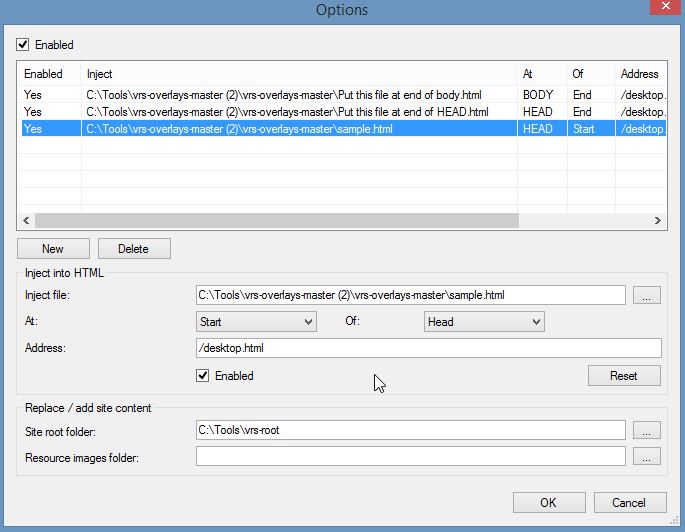This screenshot has height=532, width=685.
Task: Close the Options dialog with X
Action: click(665, 7)
